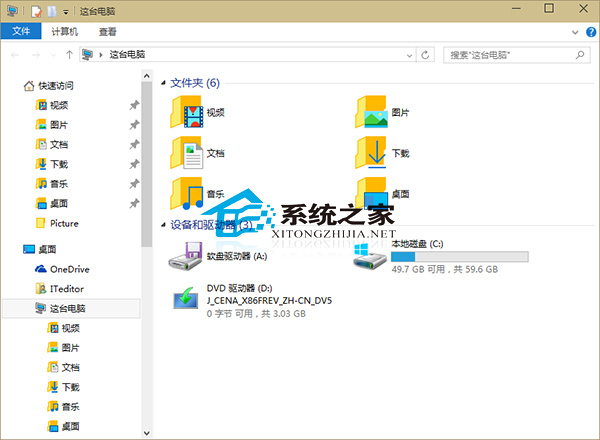The width and height of the screenshot is (600, 440).
Task: Open the help question mark button
Action: pyautogui.click(x=591, y=32)
